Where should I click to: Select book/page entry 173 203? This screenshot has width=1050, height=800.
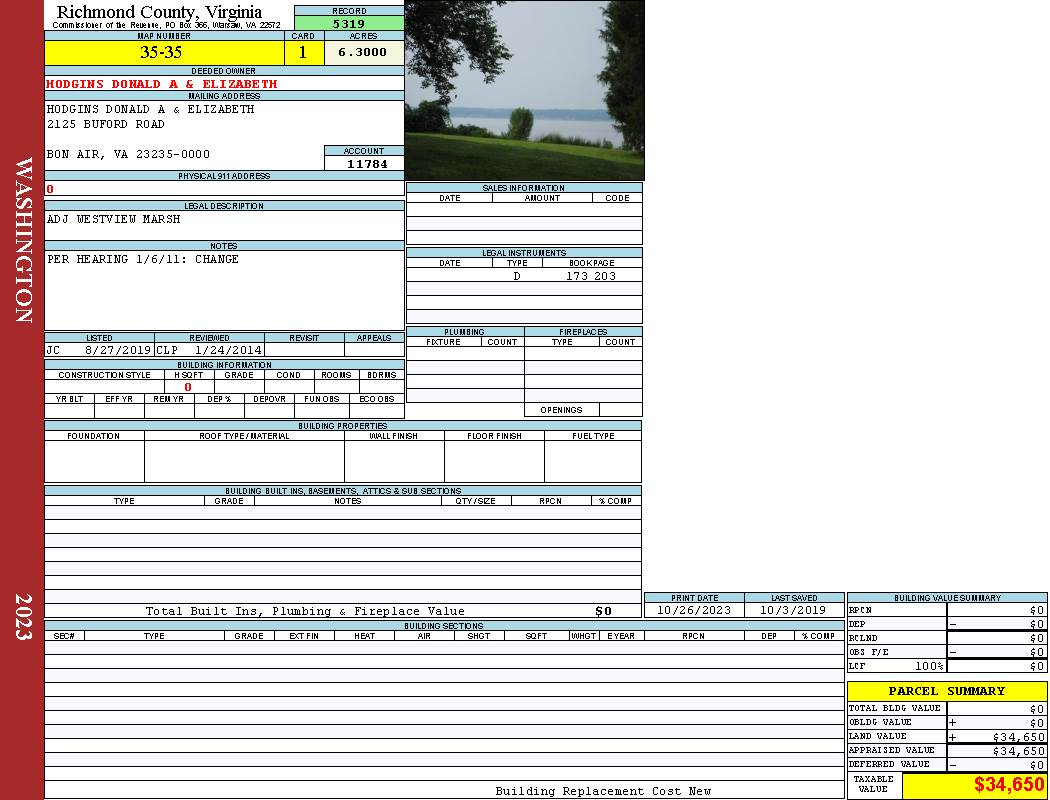(x=590, y=276)
